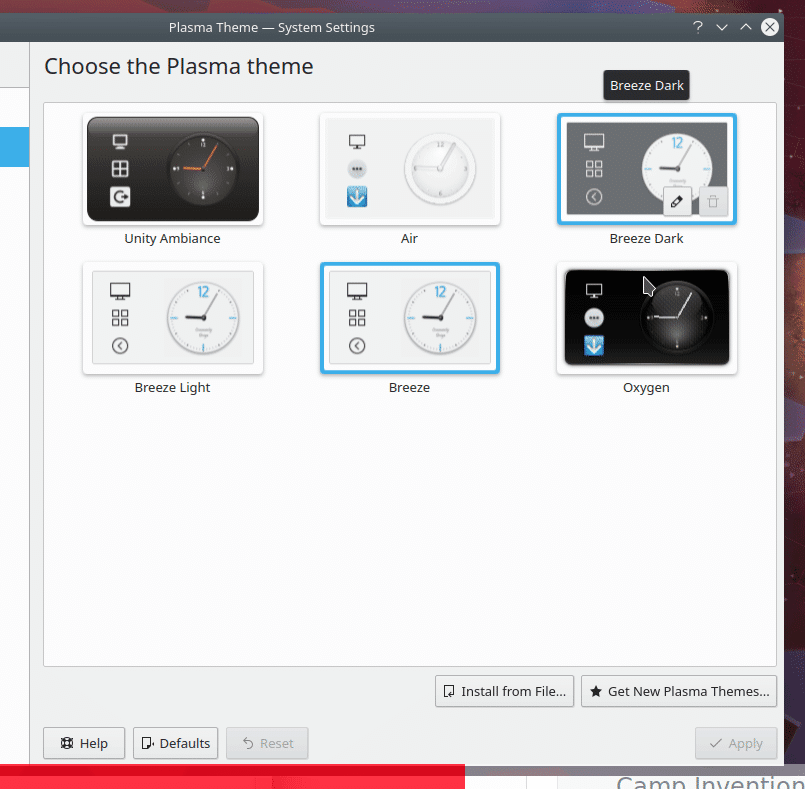Screen dimensions: 805x789
Task: Click the Apply button
Action: coord(736,743)
